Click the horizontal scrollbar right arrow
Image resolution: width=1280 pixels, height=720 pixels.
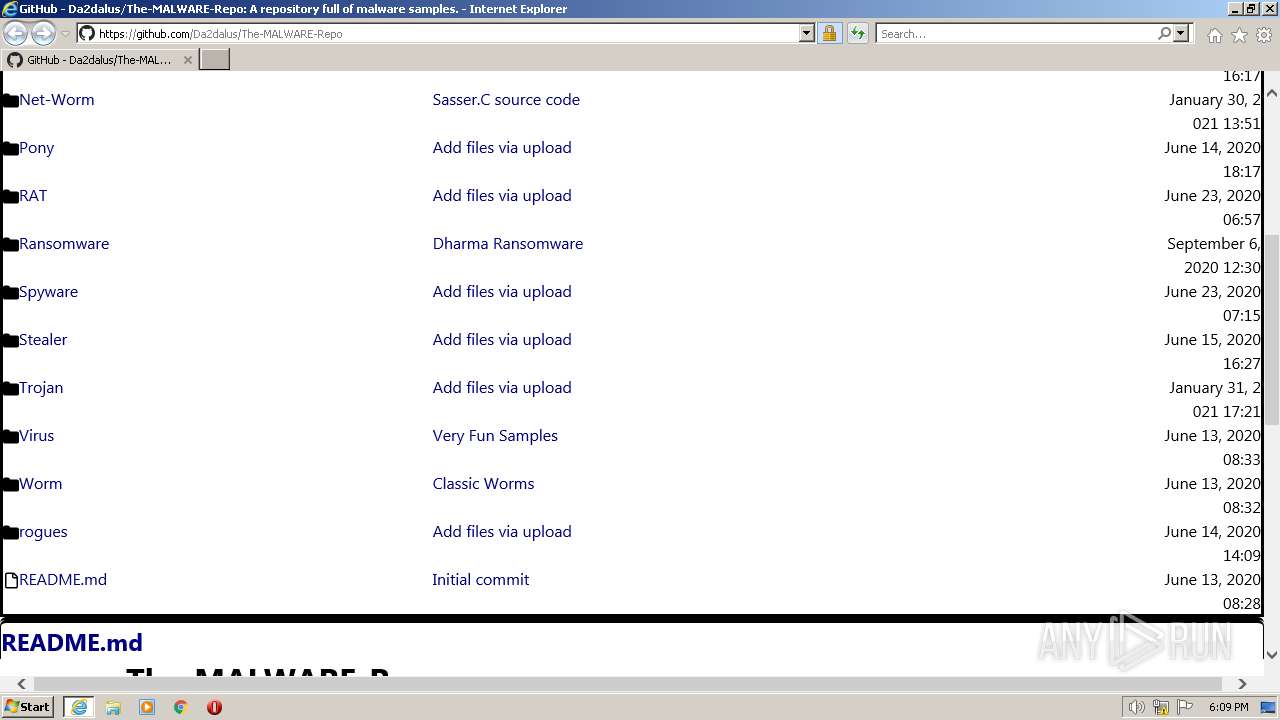pyautogui.click(x=1242, y=684)
